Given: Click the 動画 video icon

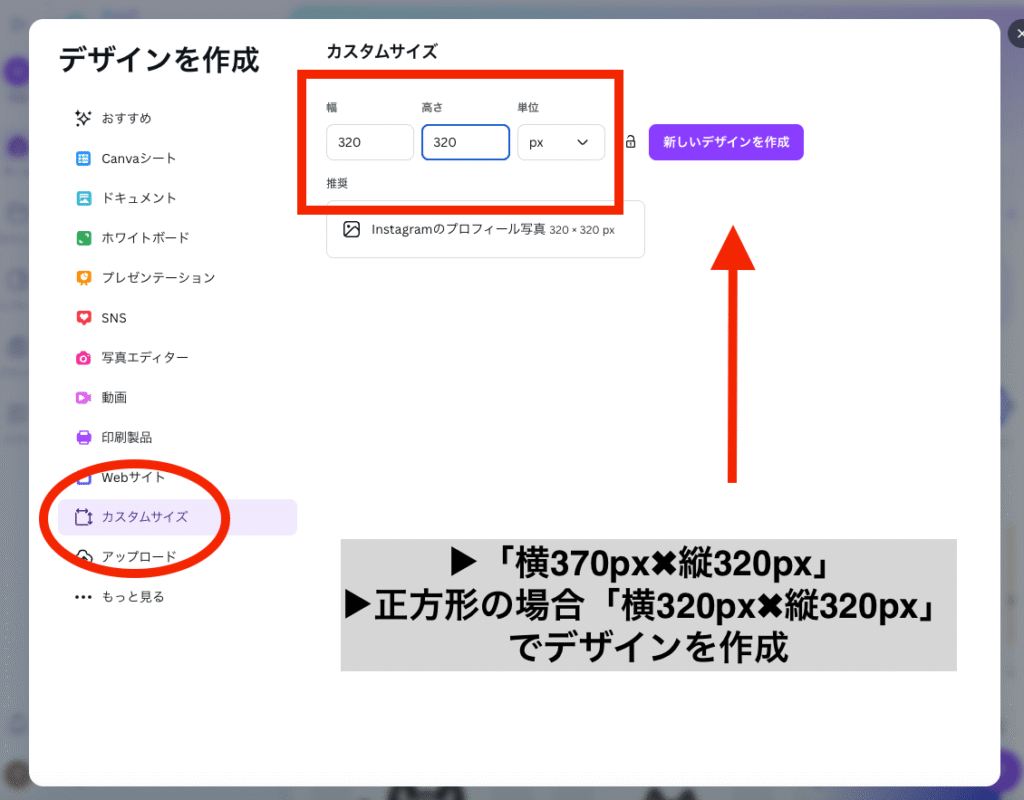Looking at the screenshot, I should (84, 398).
